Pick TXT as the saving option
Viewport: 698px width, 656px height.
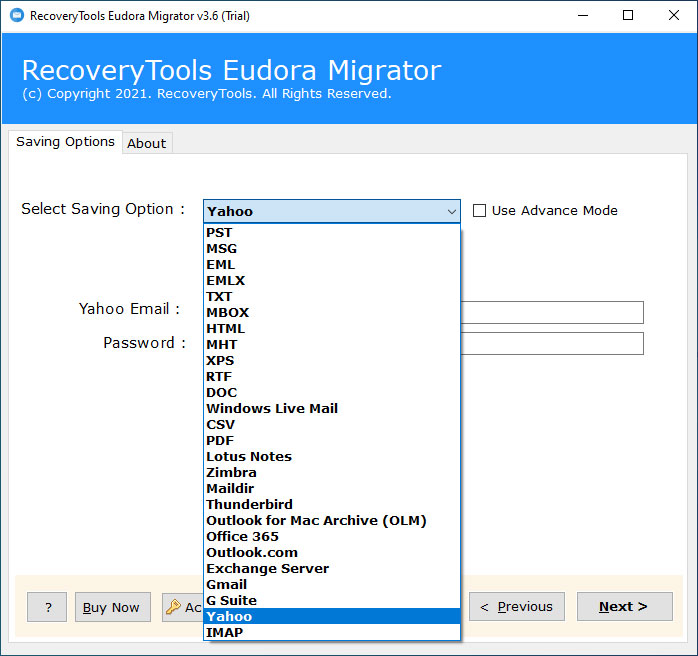click(332, 297)
